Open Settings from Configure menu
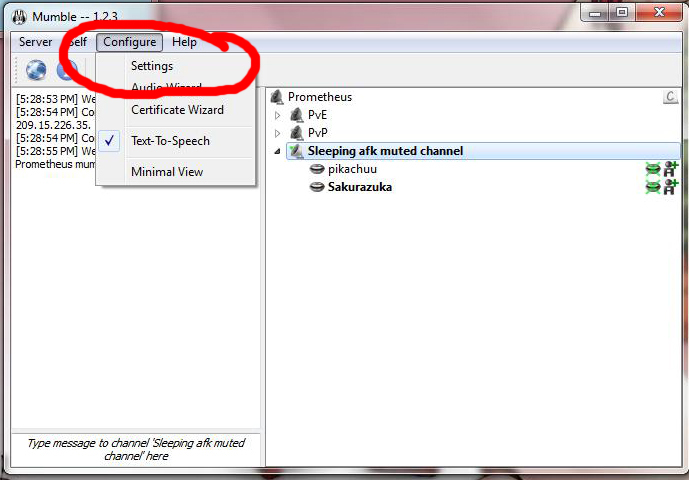 [x=152, y=66]
